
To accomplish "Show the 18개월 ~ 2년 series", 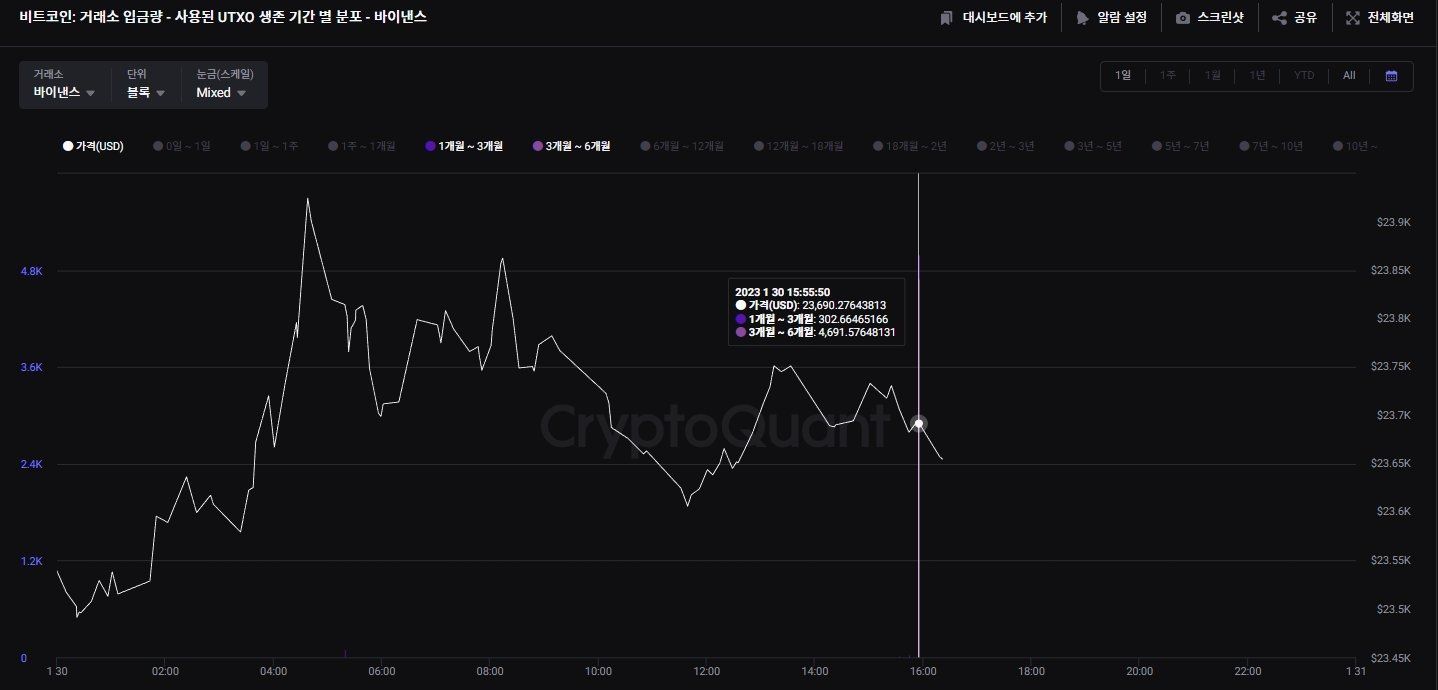I will coord(908,145).
